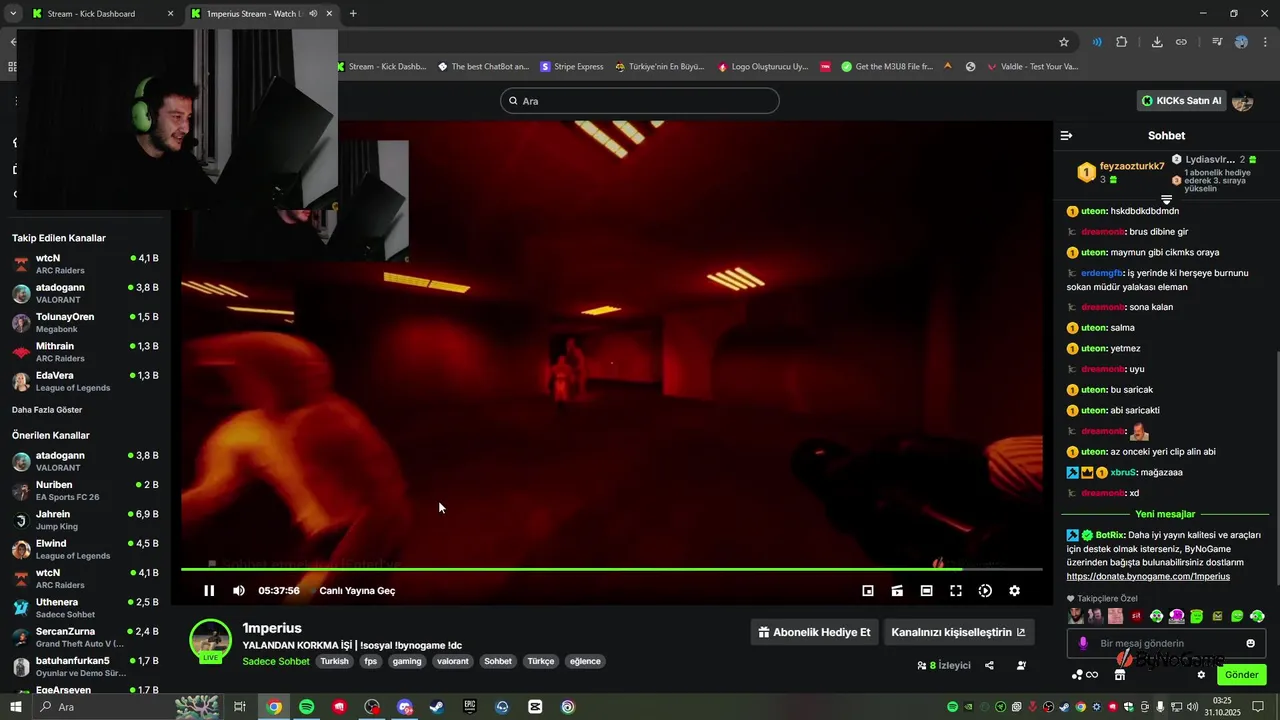Open video player settings gear
Viewport: 1280px width, 720px height.
pyautogui.click(x=1014, y=591)
